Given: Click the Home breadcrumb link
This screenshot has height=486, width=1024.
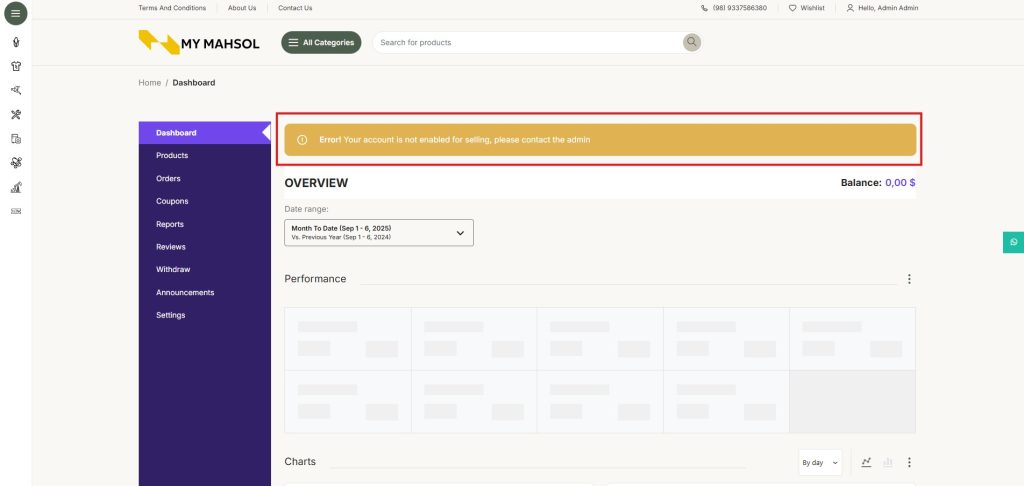Looking at the screenshot, I should point(149,83).
